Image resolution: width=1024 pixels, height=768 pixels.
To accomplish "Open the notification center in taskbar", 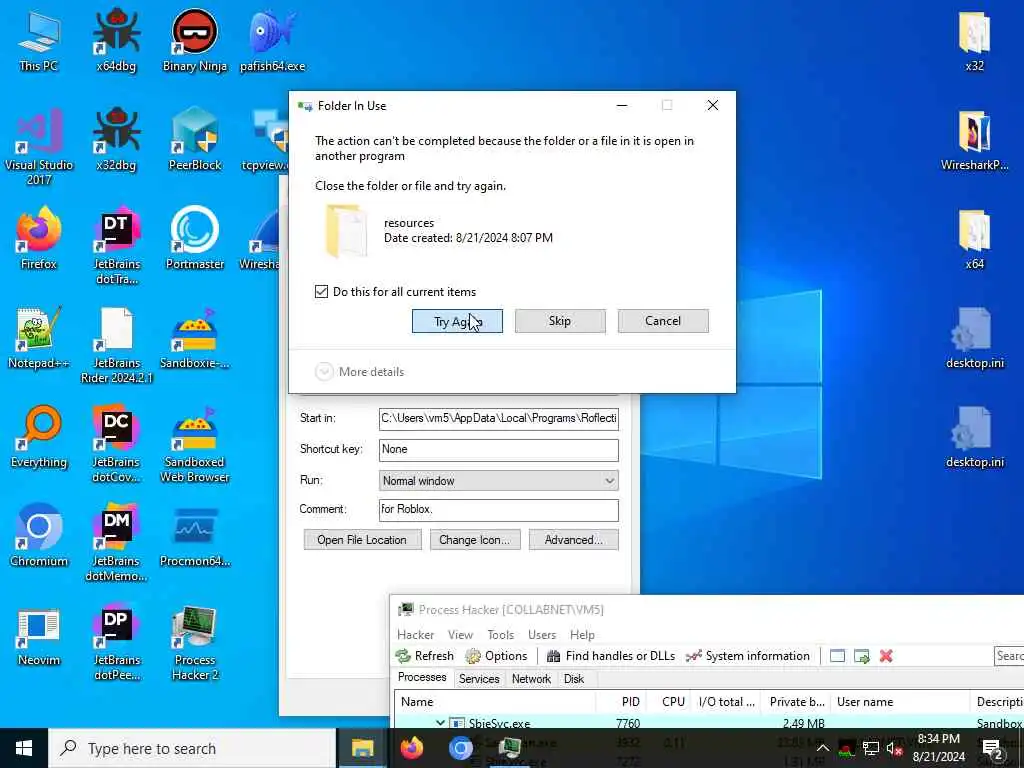I will (x=992, y=748).
